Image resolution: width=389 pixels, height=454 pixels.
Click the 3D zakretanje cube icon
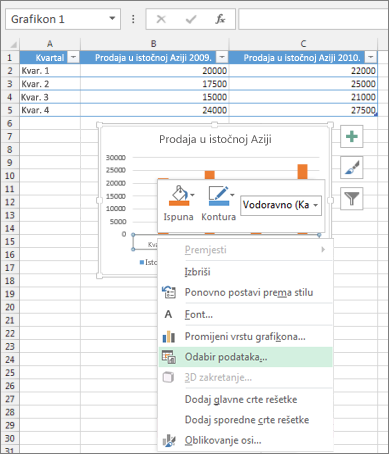pos(169,377)
